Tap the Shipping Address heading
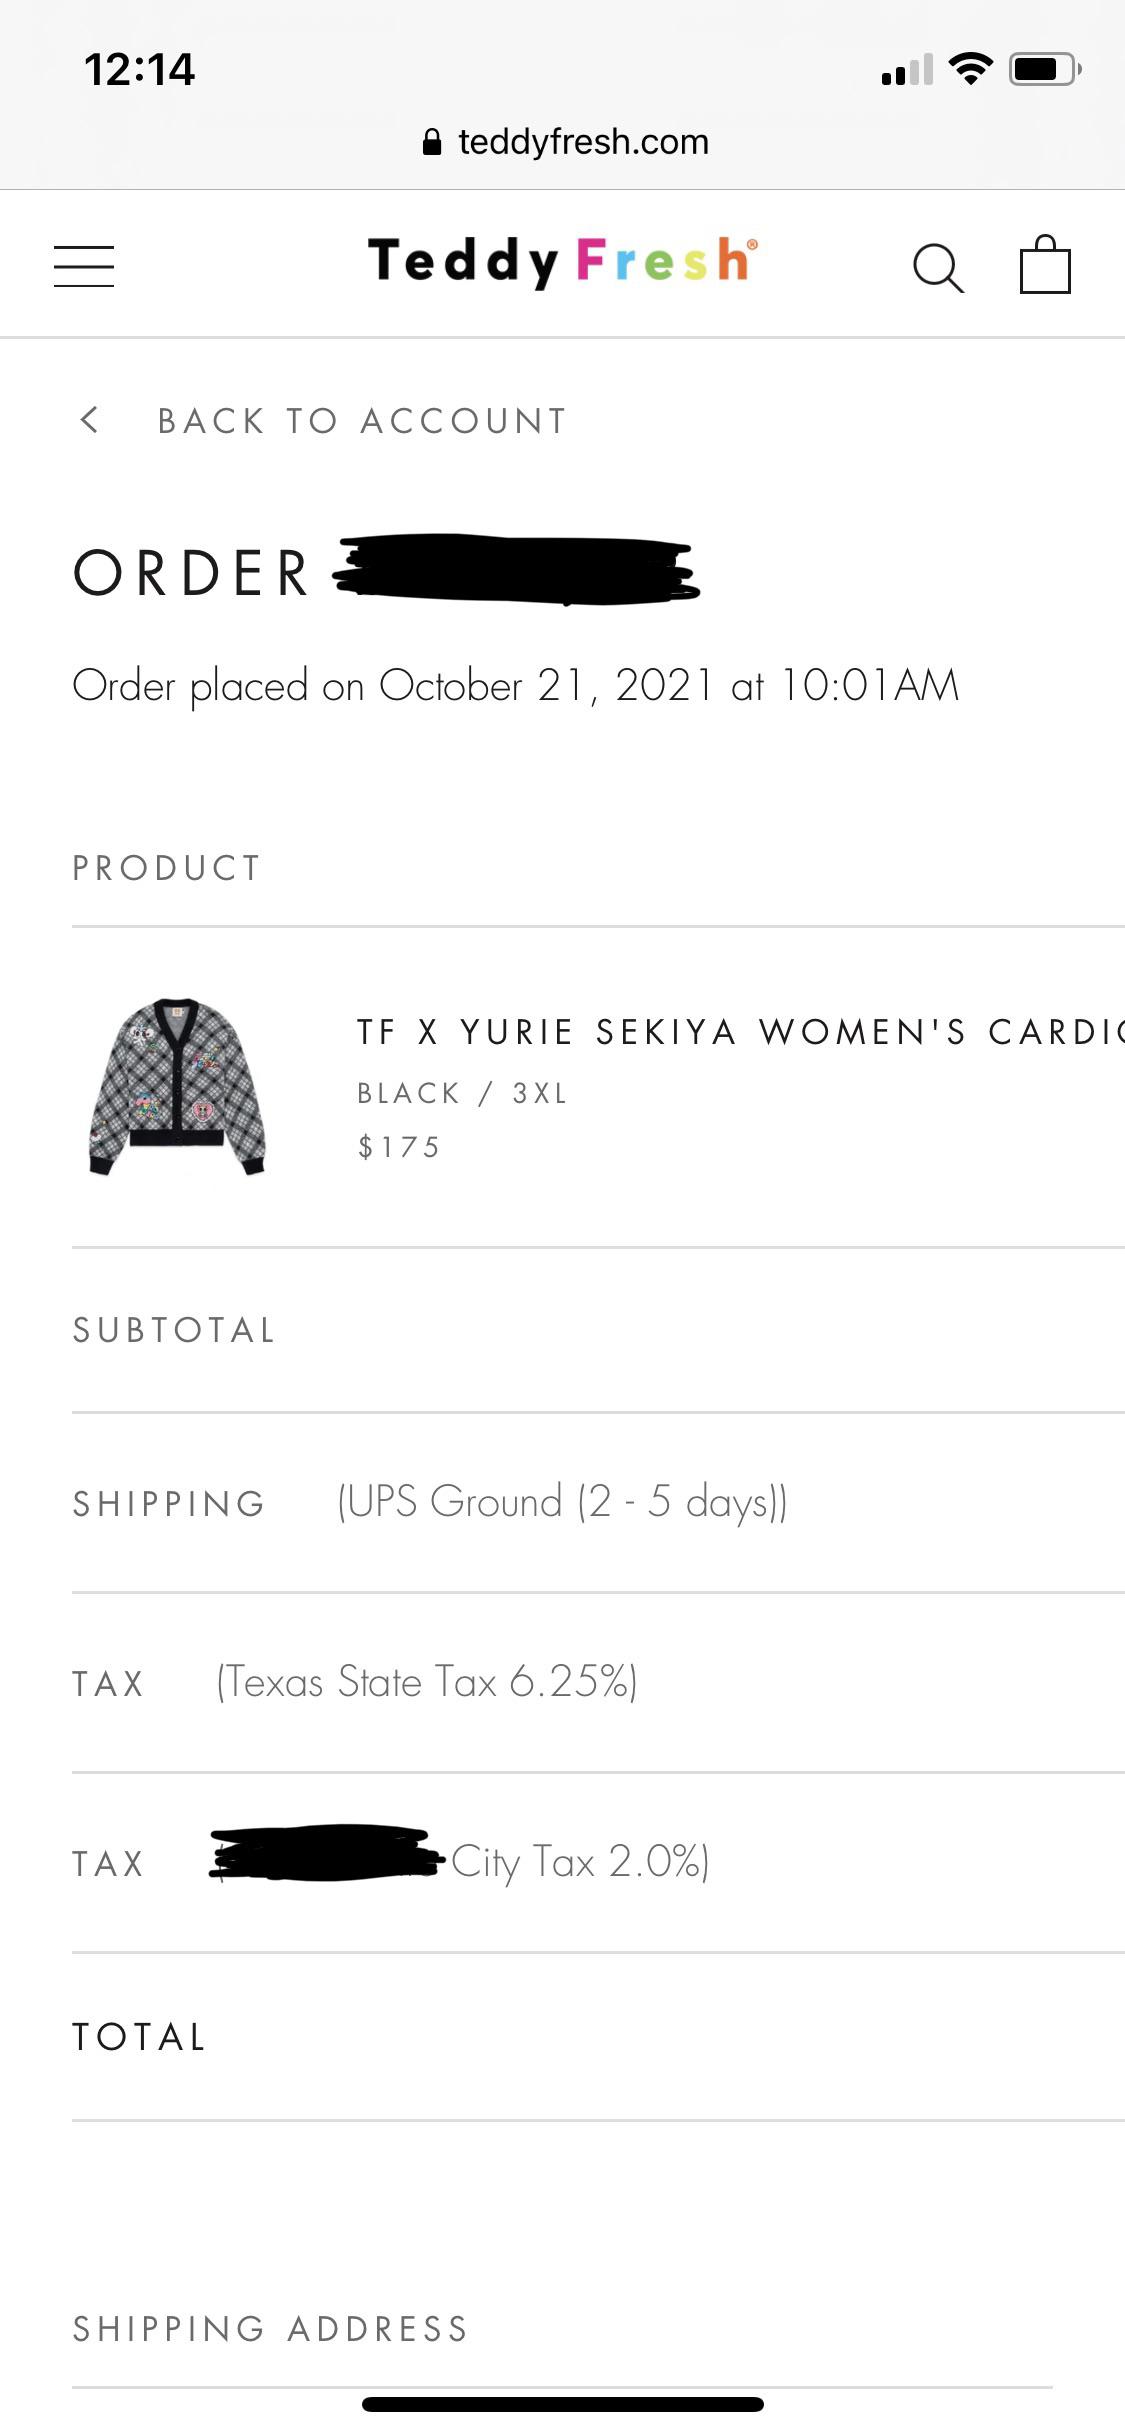1125x2436 pixels. [x=270, y=2329]
